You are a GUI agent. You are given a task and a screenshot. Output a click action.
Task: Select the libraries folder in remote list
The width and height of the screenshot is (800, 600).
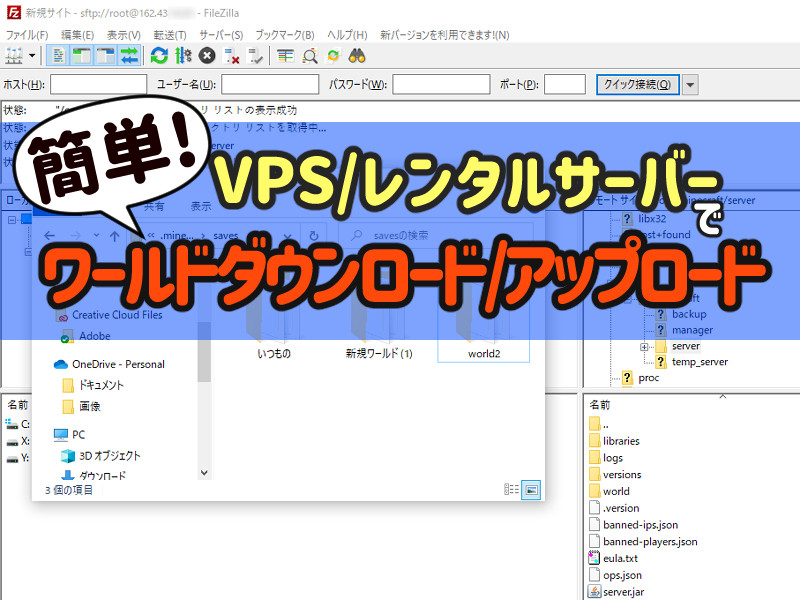click(x=614, y=441)
